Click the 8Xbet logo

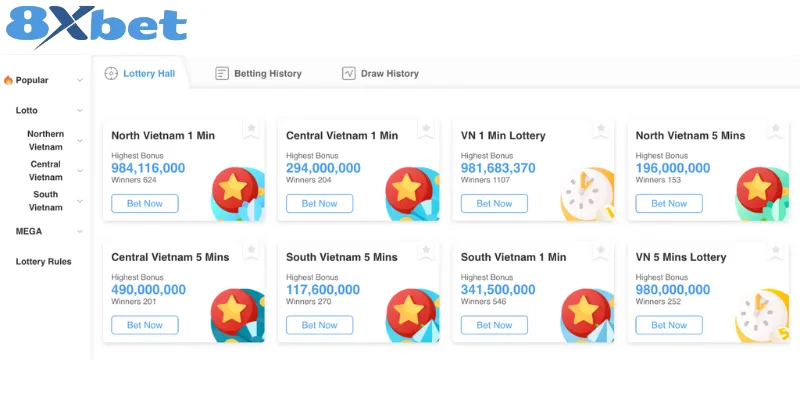coord(97,28)
